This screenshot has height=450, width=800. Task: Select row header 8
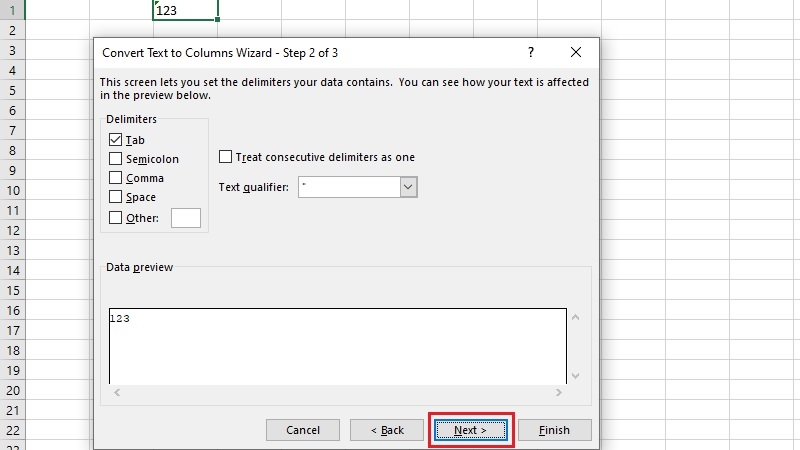coord(12,151)
